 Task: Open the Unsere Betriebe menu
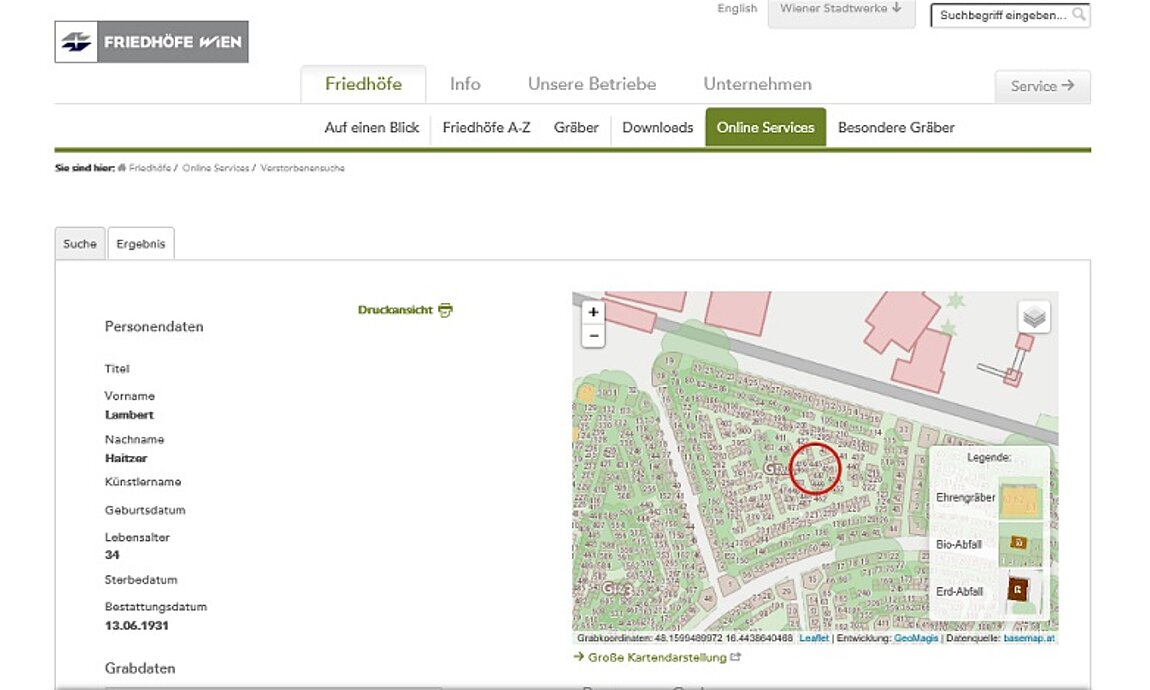(x=592, y=84)
